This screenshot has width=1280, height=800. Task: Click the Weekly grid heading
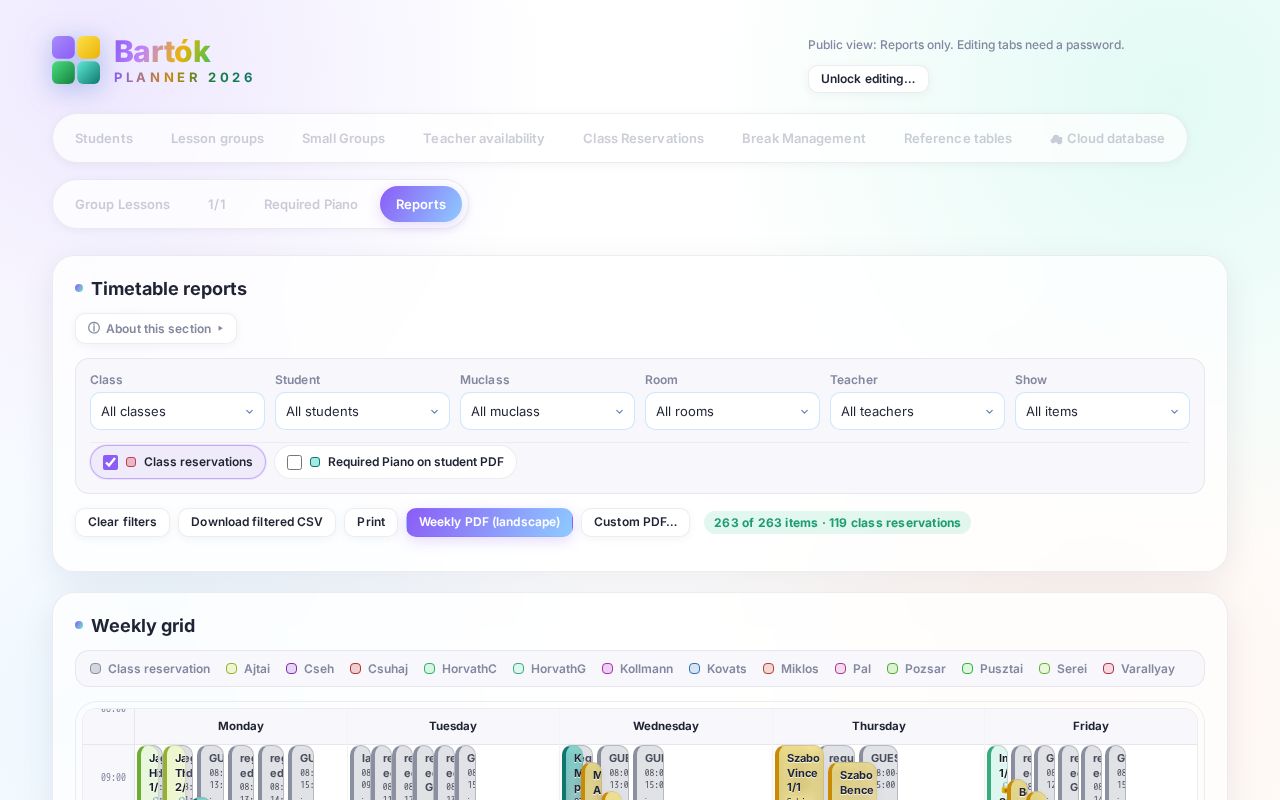click(143, 626)
